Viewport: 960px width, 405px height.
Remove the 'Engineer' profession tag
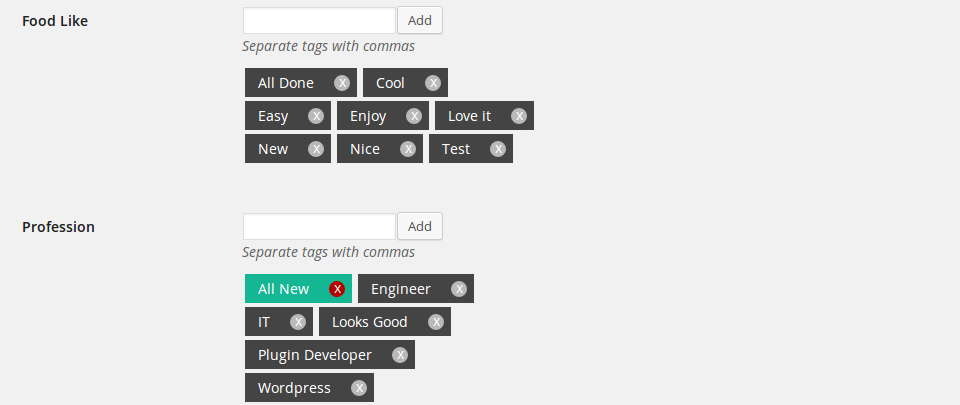click(x=459, y=289)
